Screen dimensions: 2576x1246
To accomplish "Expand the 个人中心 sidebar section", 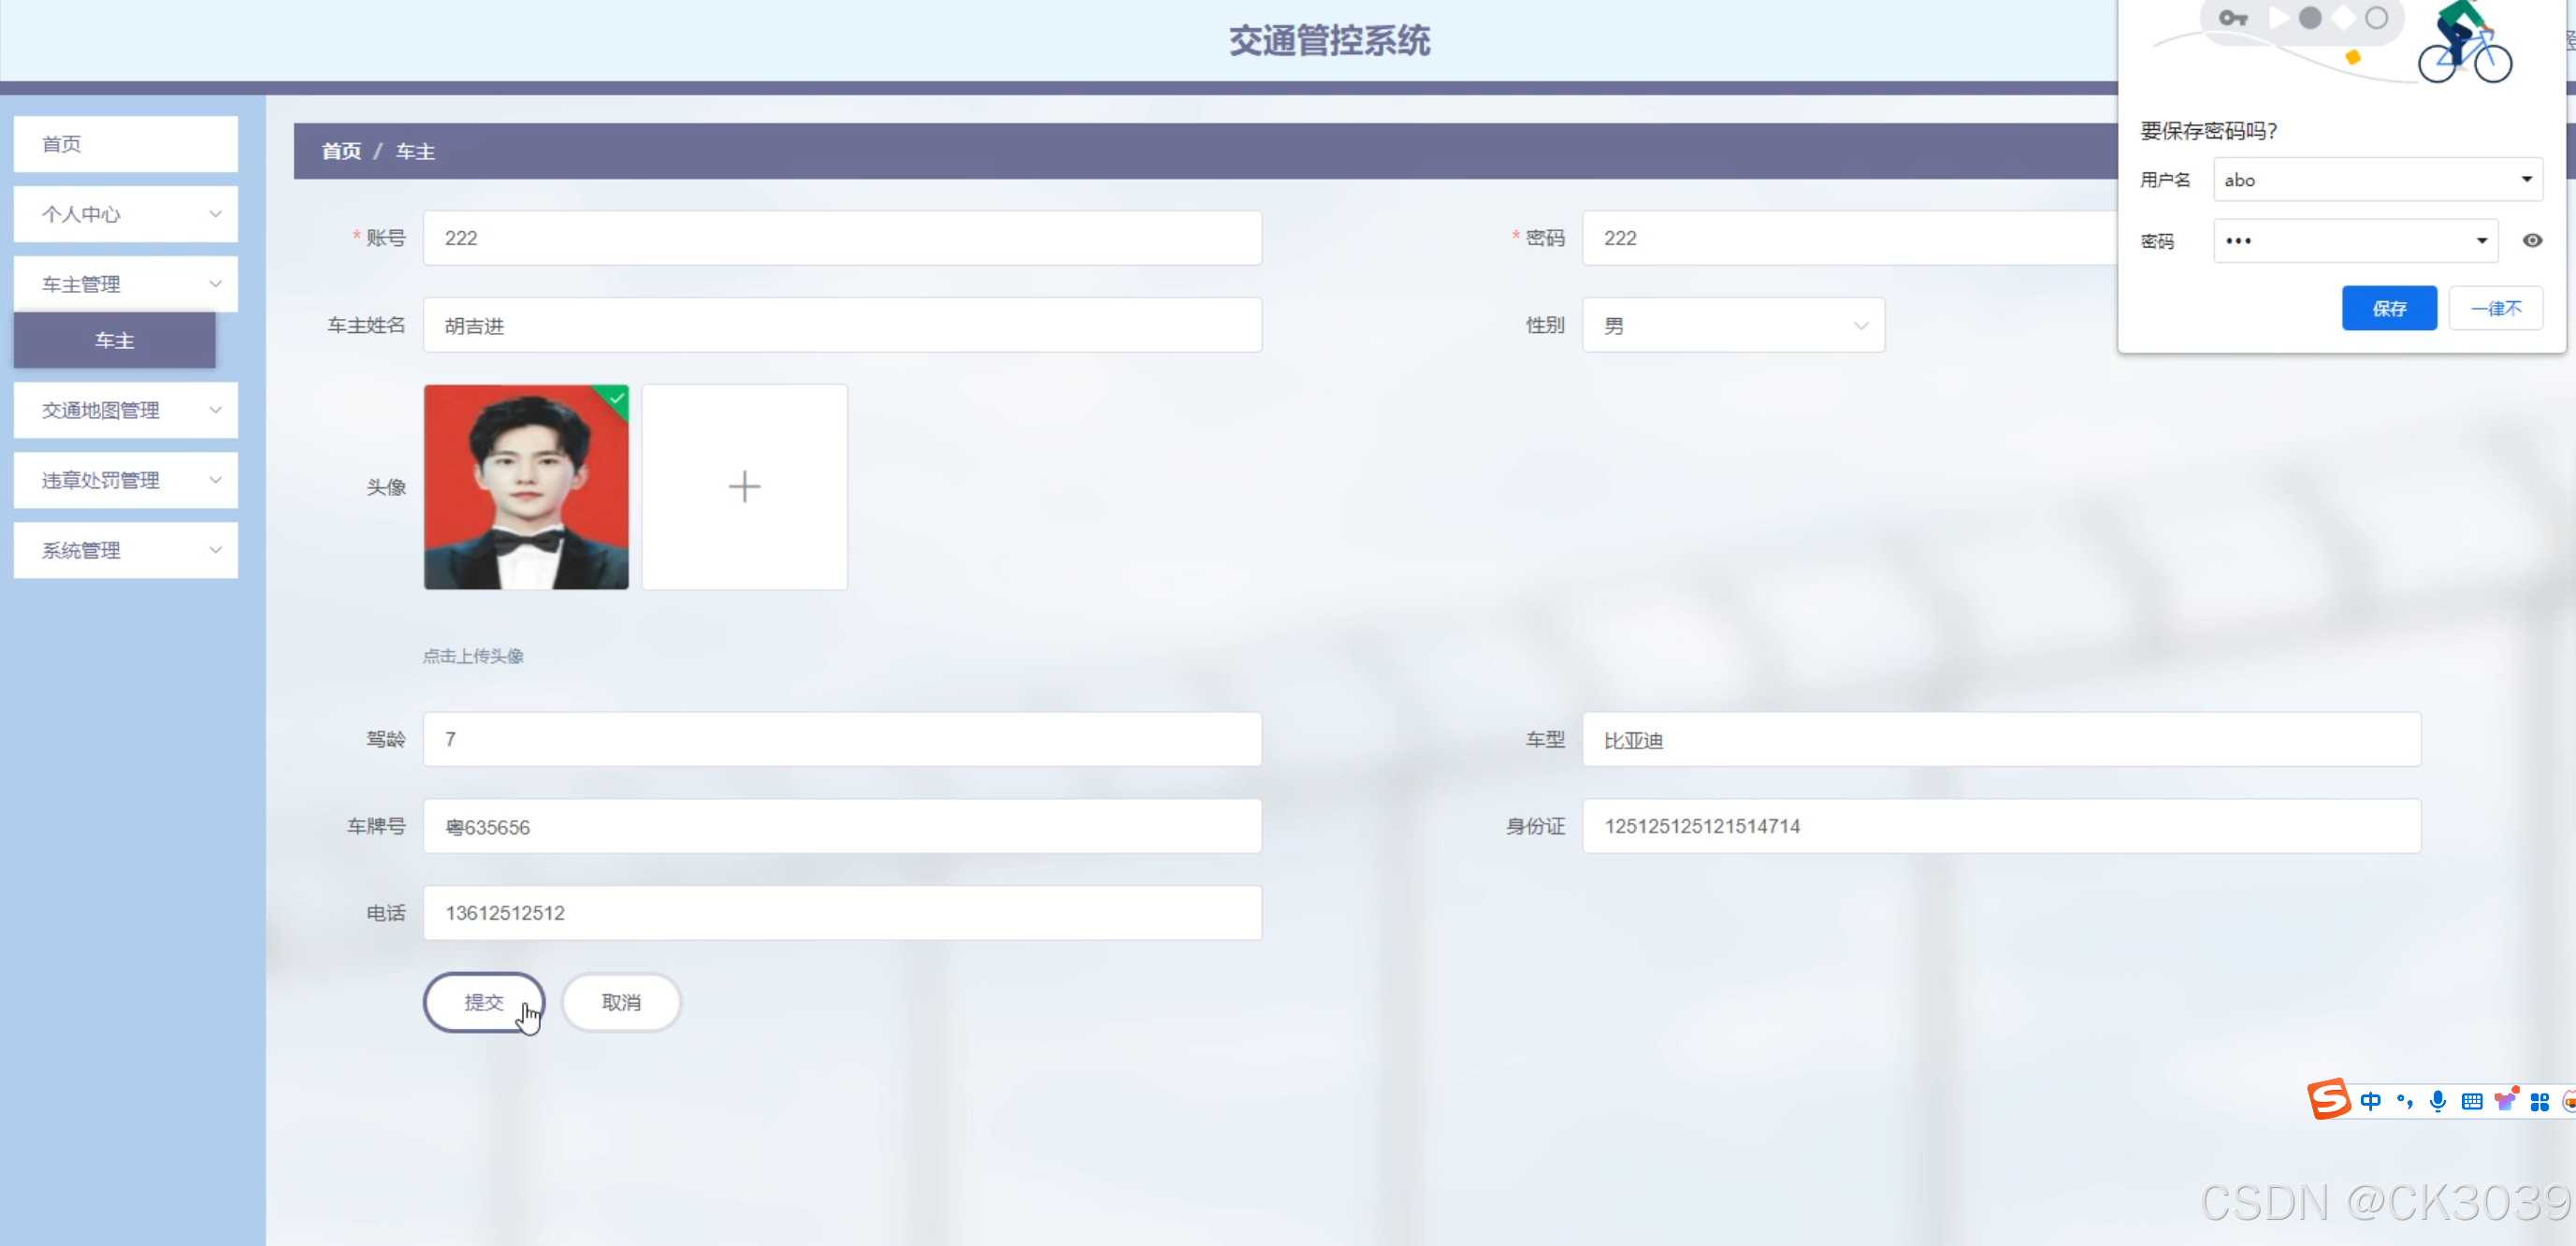I will tap(125, 213).
